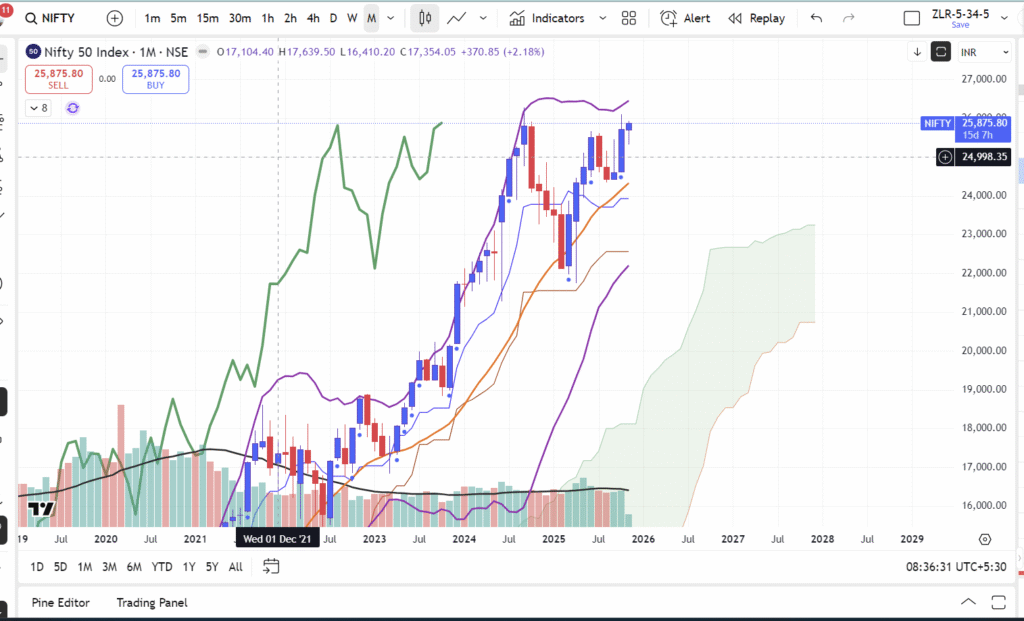The height and width of the screenshot is (621, 1024).
Task: Open the Indicators panel
Action: click(547, 18)
